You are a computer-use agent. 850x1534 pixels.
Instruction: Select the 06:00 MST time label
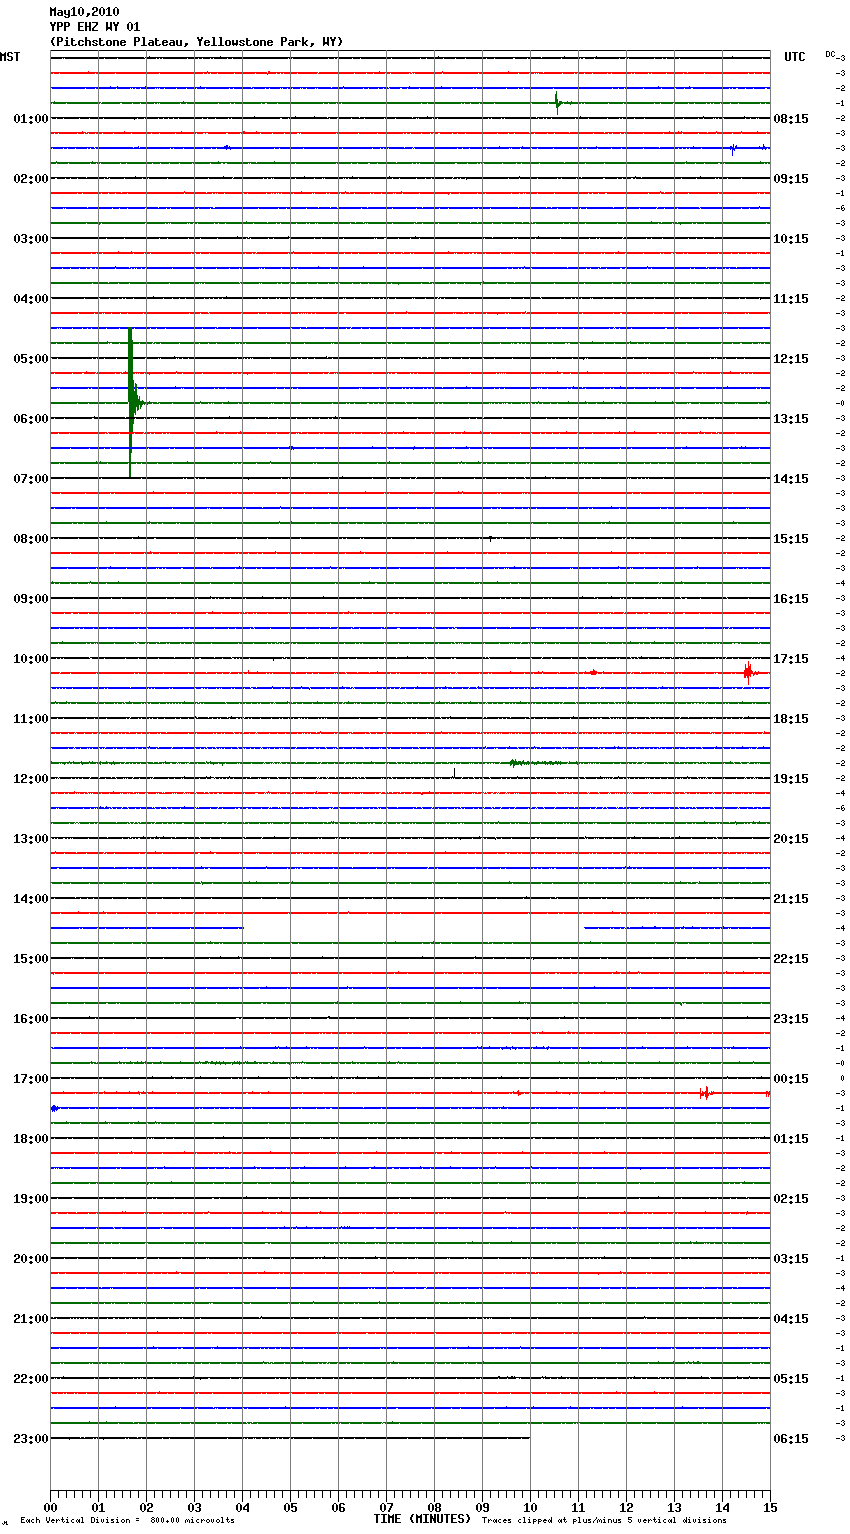click(x=30, y=418)
